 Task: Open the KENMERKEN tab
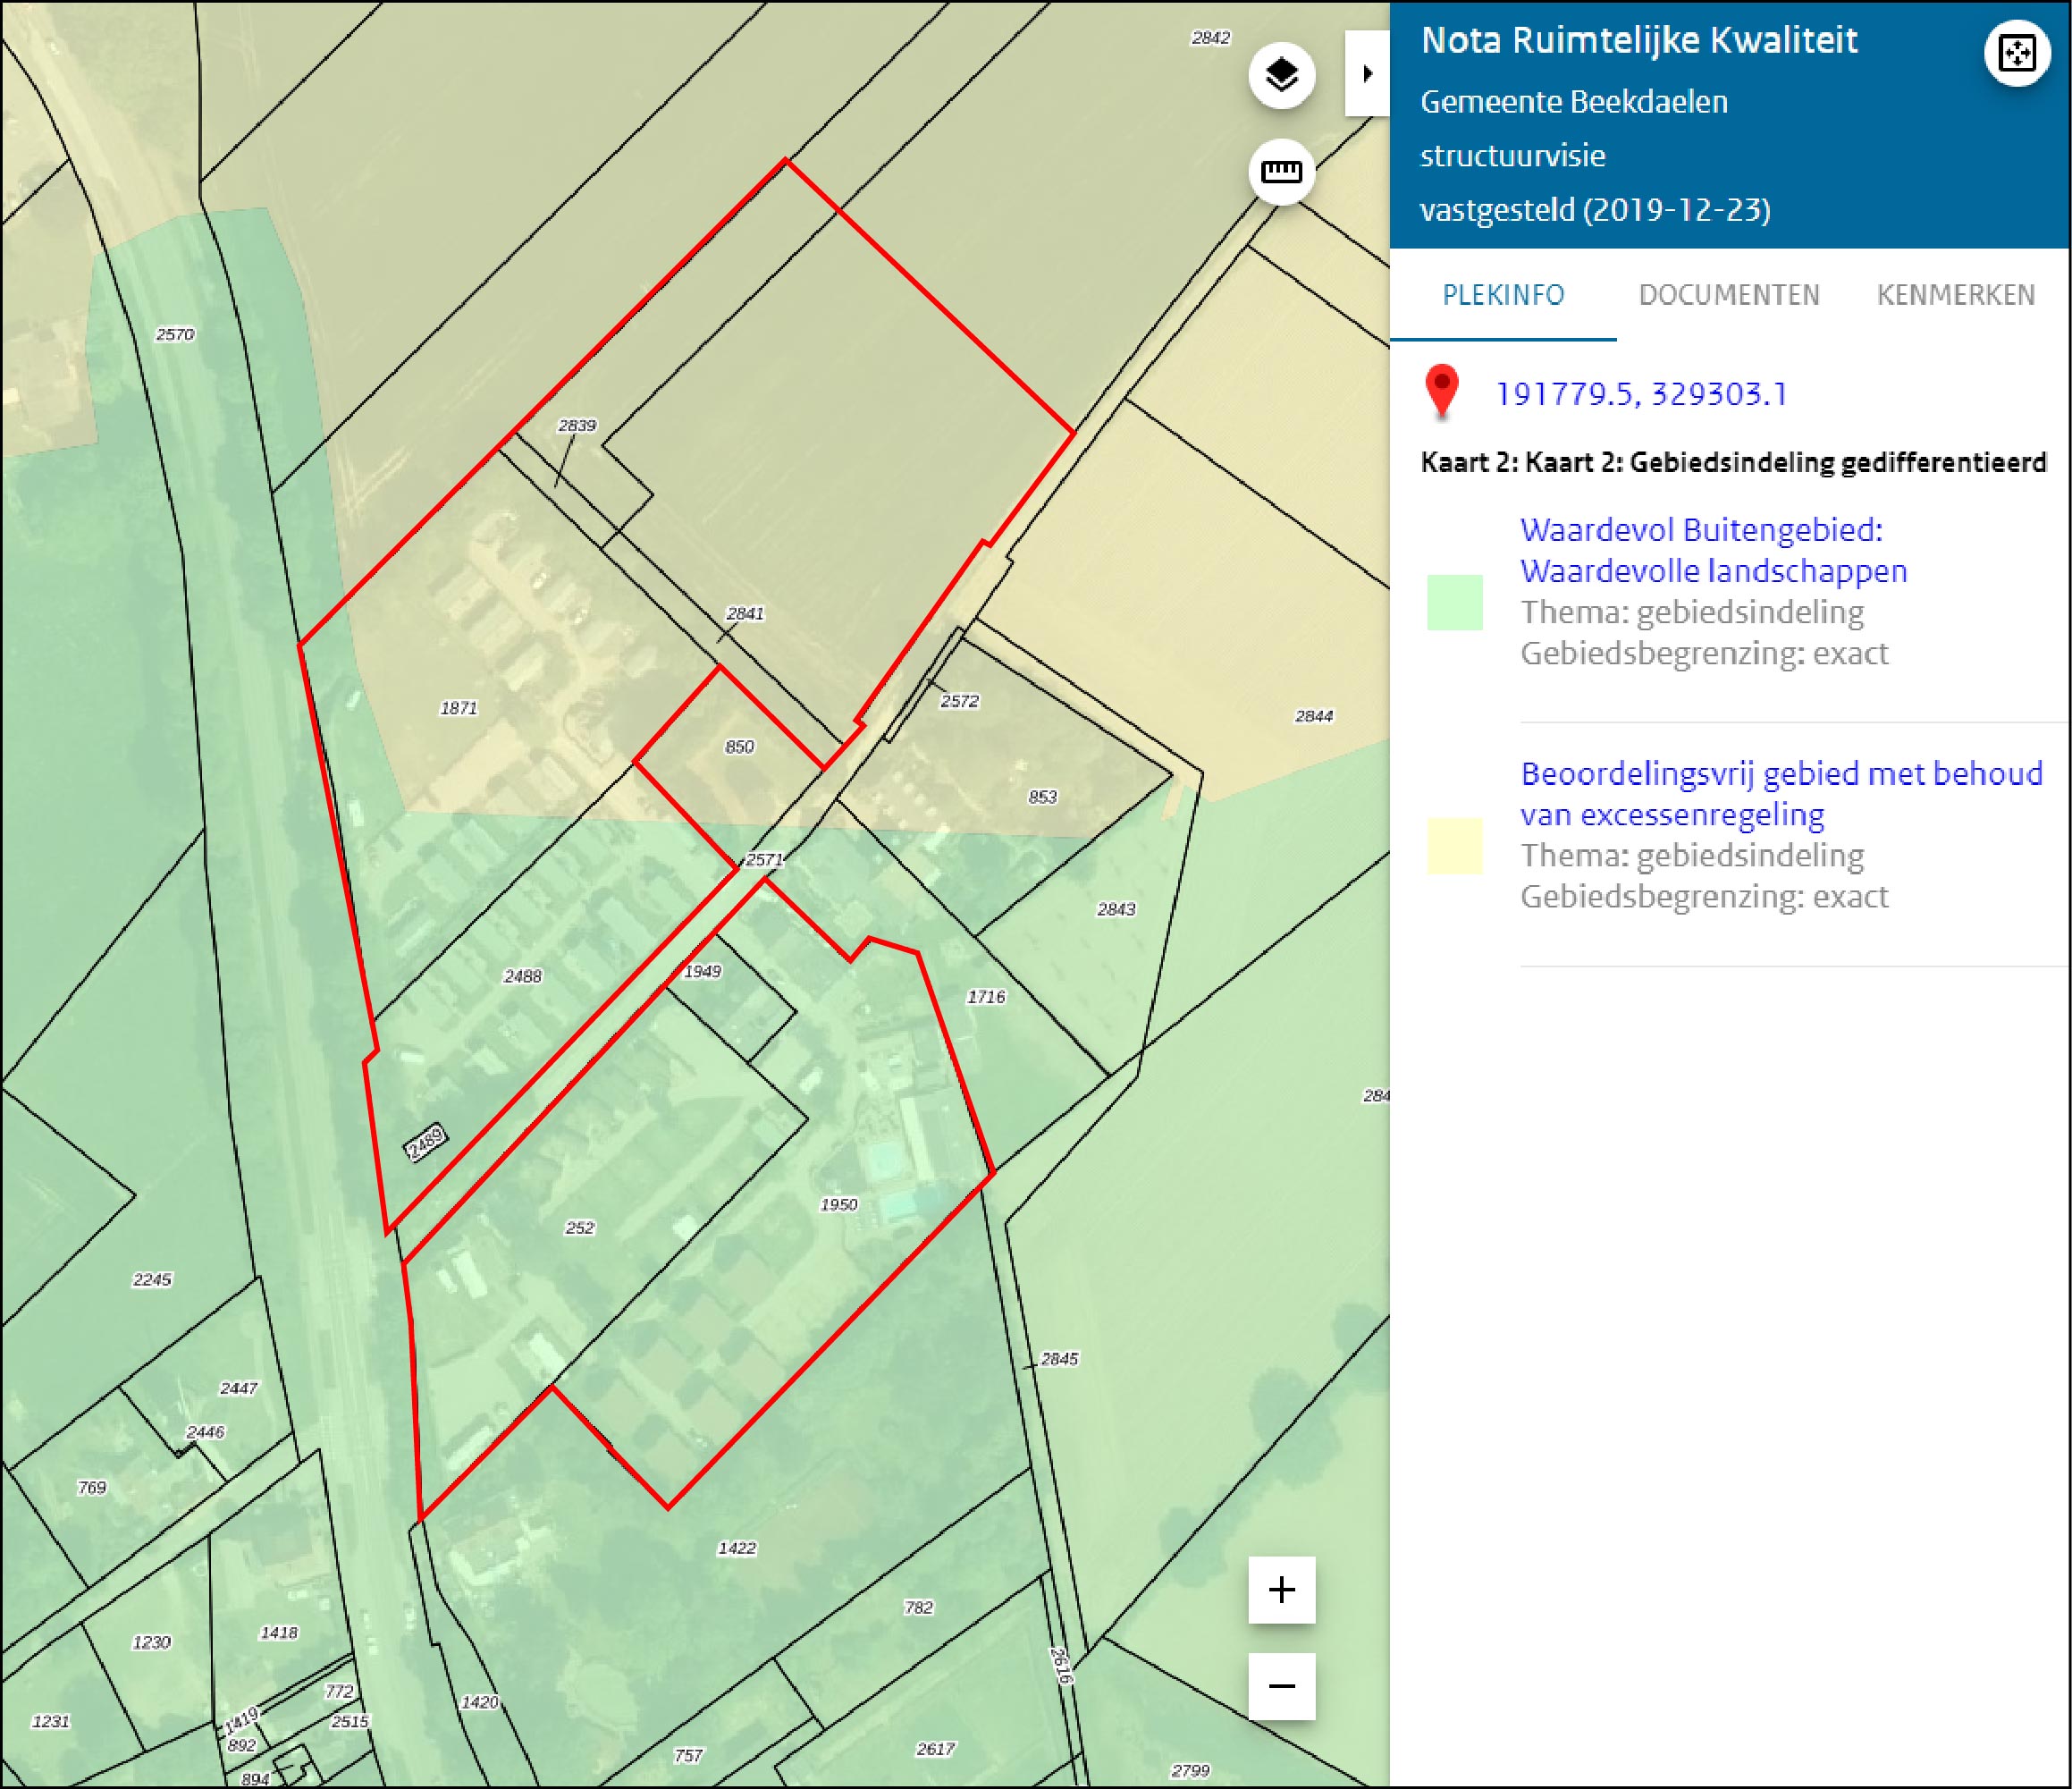click(1955, 295)
